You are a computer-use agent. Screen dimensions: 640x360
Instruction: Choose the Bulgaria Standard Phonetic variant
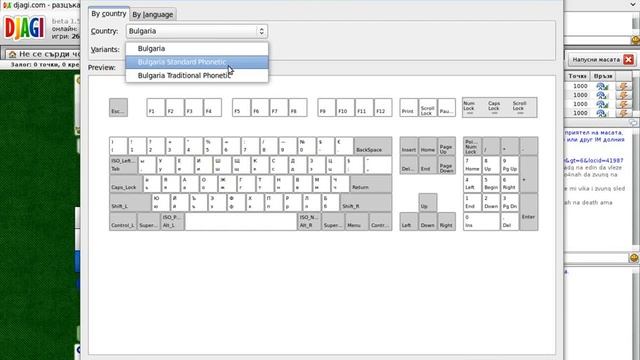197,62
